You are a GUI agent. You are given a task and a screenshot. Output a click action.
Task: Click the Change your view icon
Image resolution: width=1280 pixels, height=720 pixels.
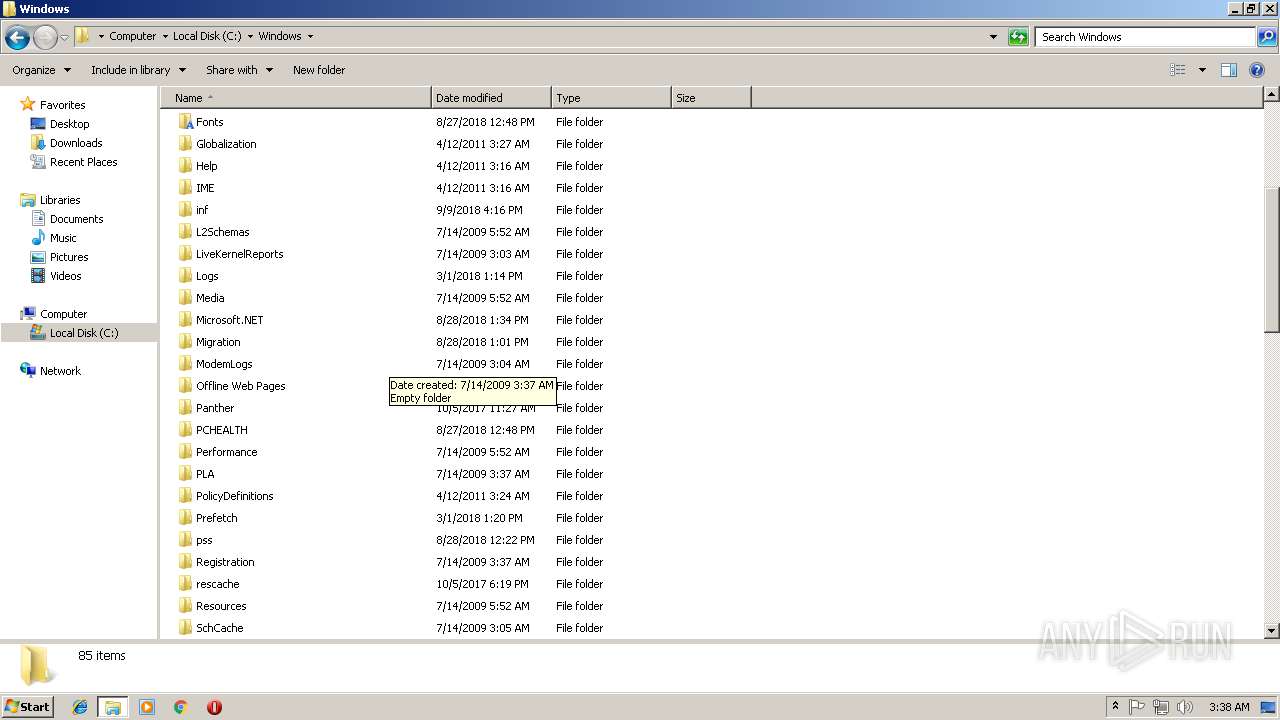coord(1178,70)
